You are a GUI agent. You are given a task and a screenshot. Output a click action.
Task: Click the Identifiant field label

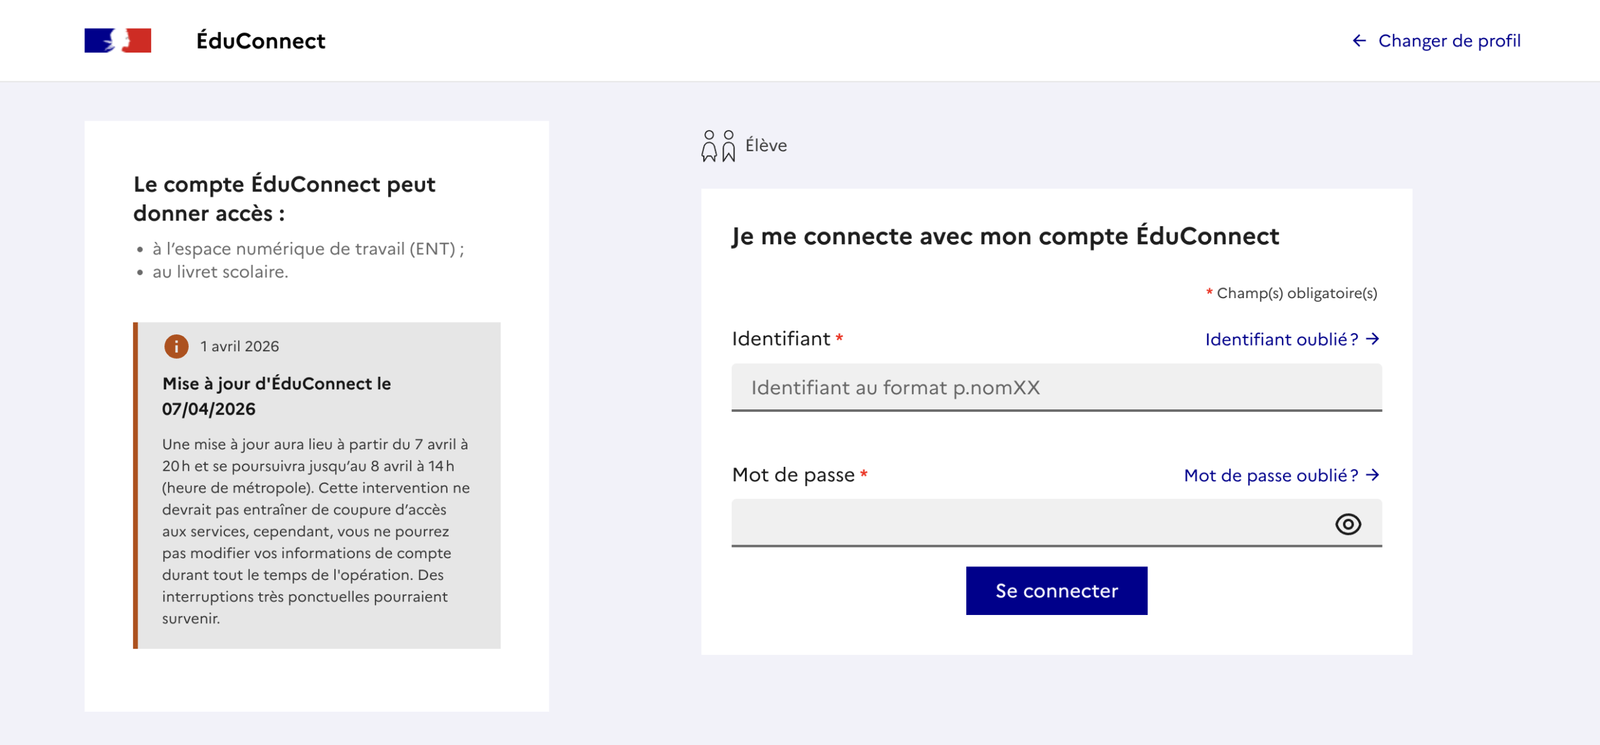[781, 339]
